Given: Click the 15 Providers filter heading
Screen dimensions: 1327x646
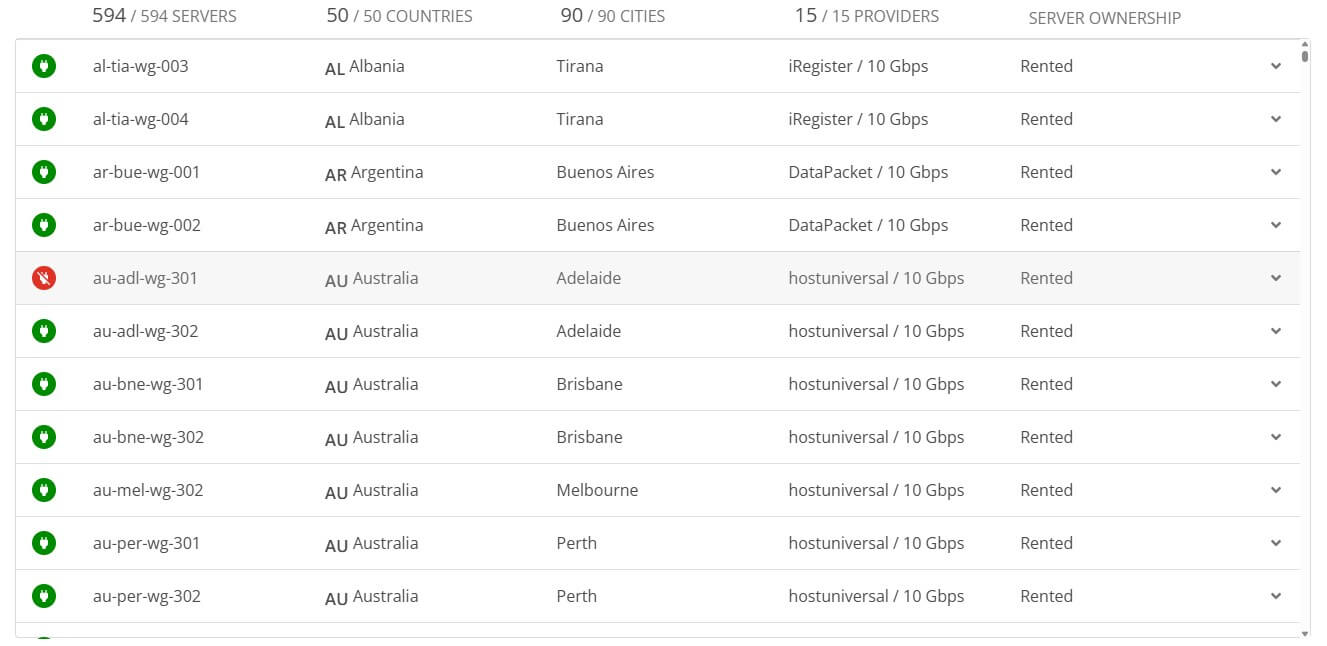Looking at the screenshot, I should [867, 16].
